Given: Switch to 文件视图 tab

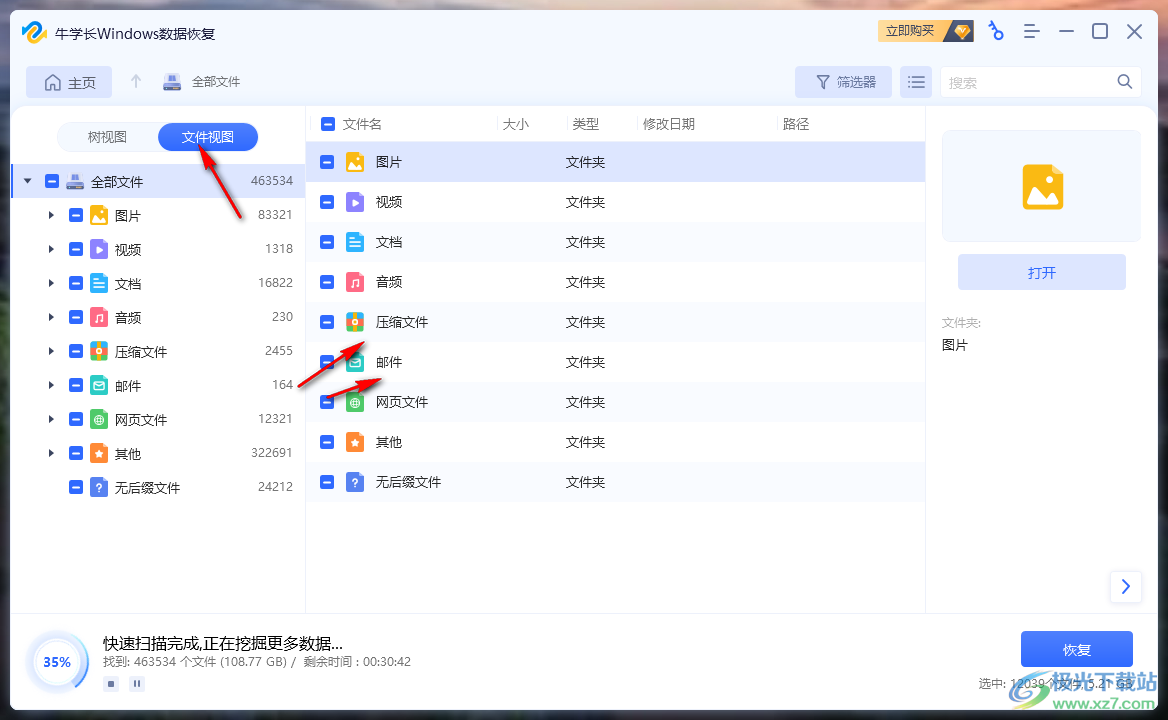Looking at the screenshot, I should point(208,137).
